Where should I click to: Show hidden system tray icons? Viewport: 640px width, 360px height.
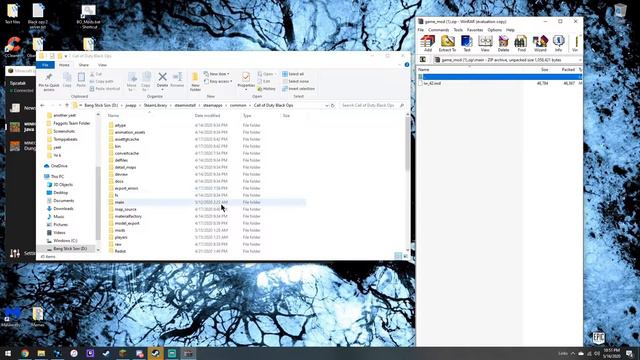coord(573,353)
